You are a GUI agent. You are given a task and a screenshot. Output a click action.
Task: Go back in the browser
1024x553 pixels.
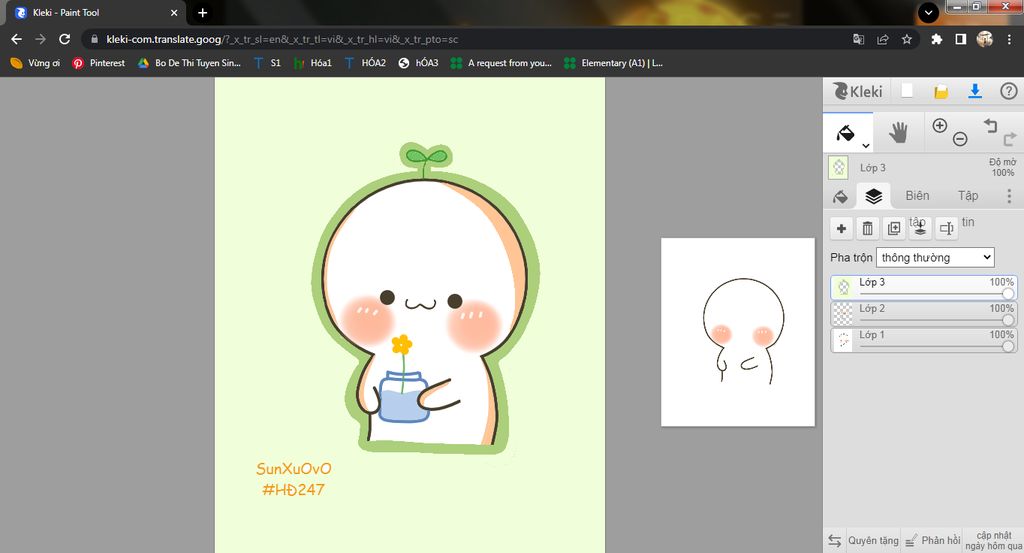point(16,39)
